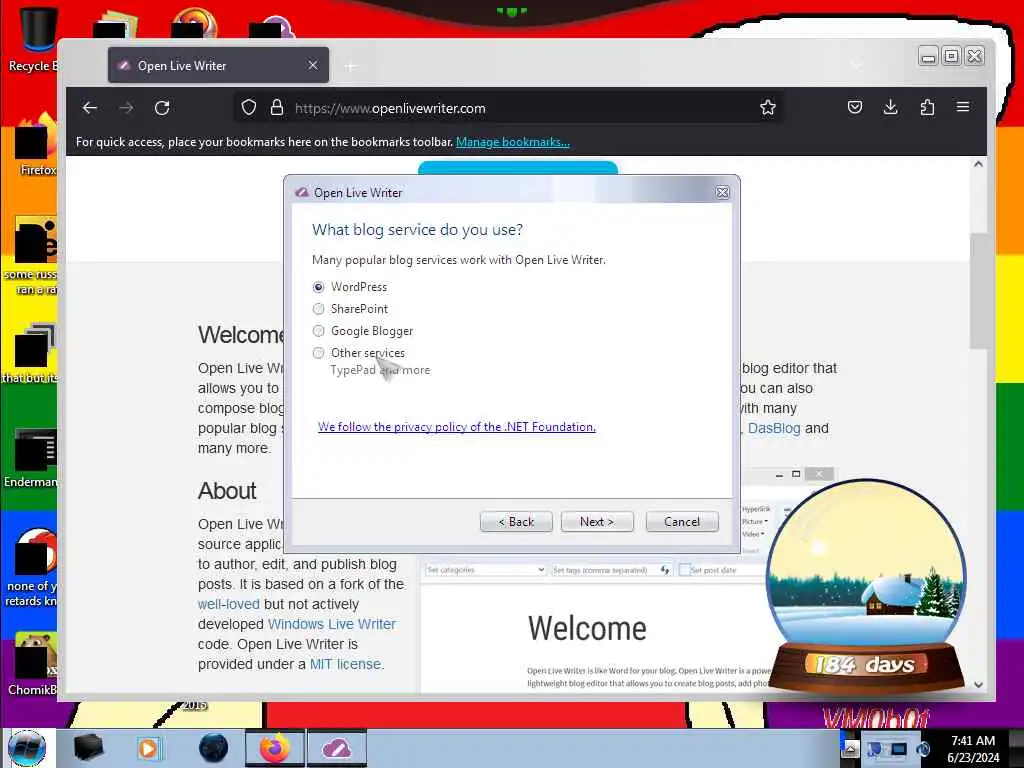The height and width of the screenshot is (768, 1024).
Task: Open the Recycle Bin desktop icon
Action: pos(36,39)
